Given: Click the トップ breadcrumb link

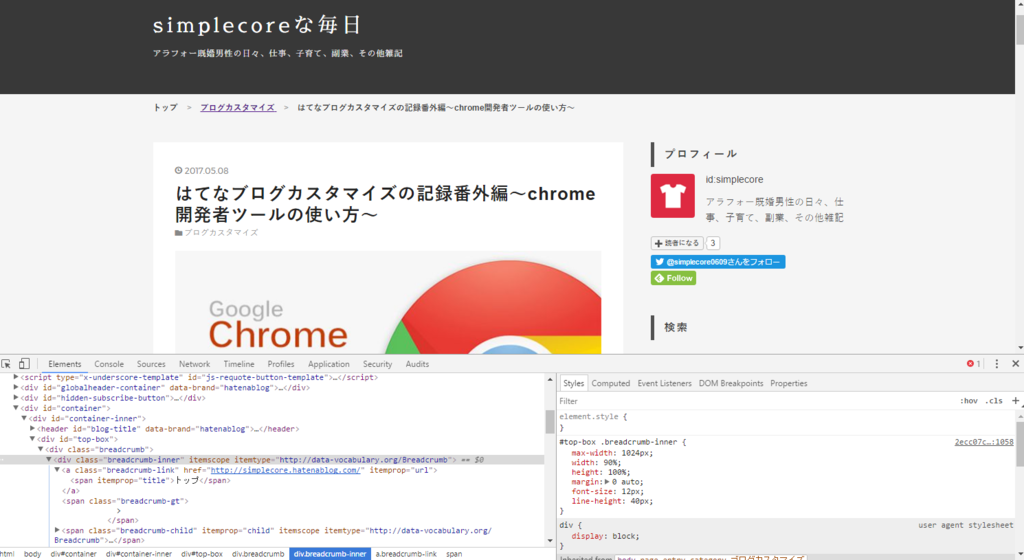Looking at the screenshot, I should click(x=165, y=108).
